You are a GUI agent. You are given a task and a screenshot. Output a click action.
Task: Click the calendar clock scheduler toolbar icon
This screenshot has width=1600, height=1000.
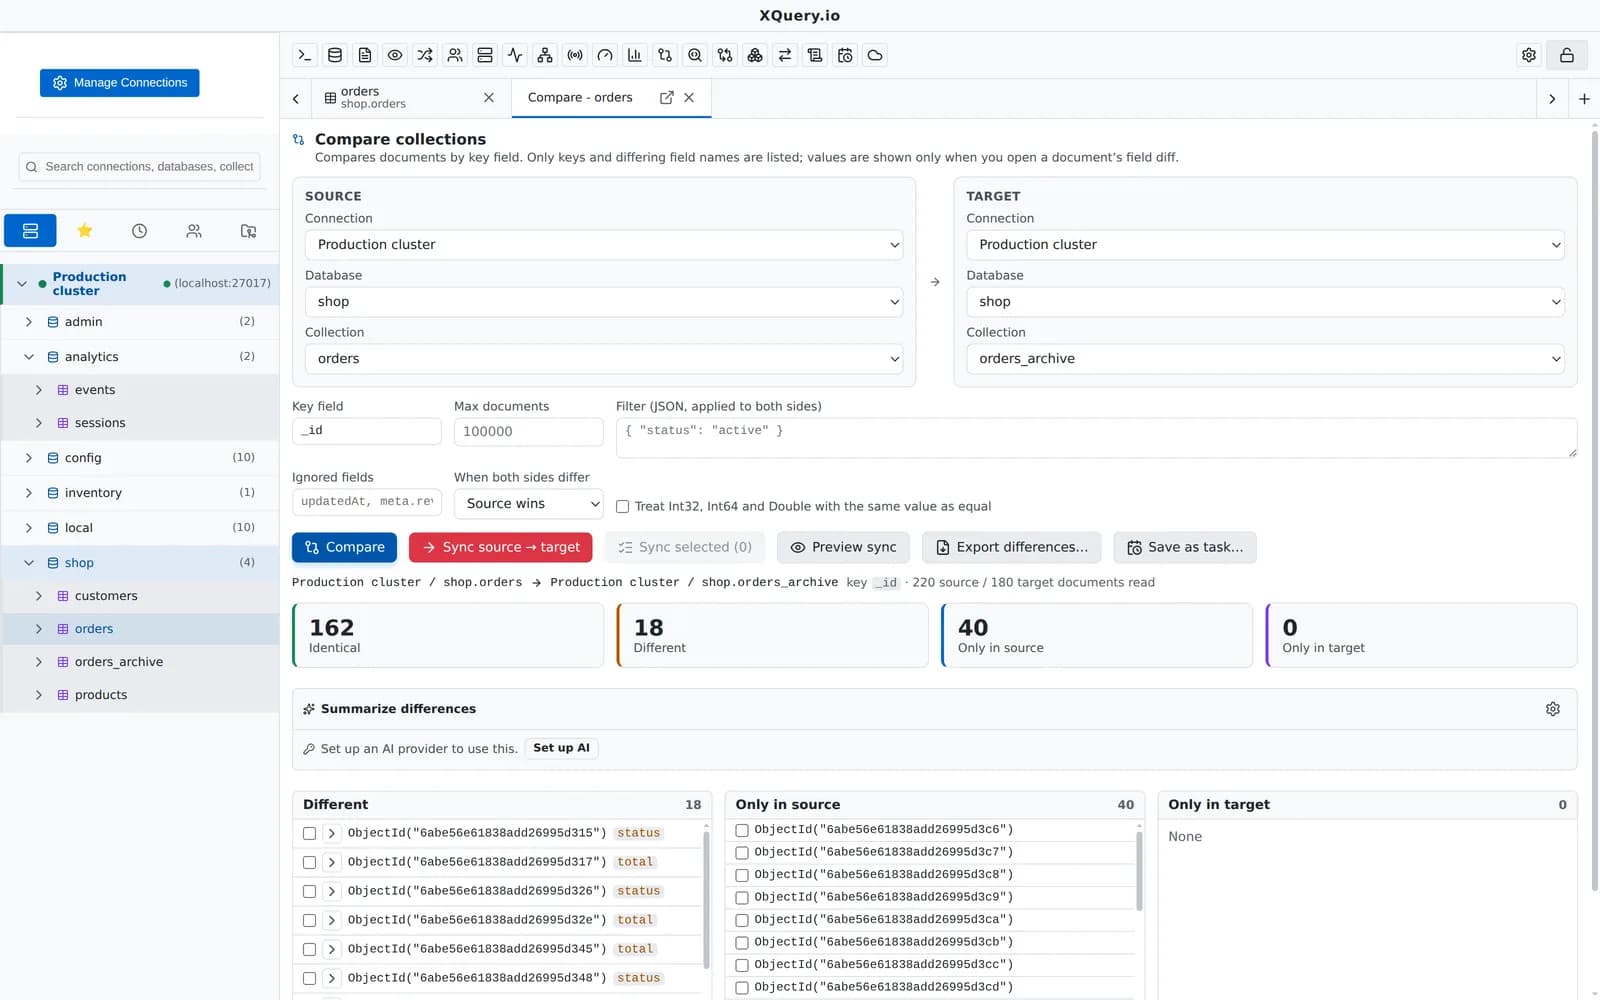coord(845,55)
